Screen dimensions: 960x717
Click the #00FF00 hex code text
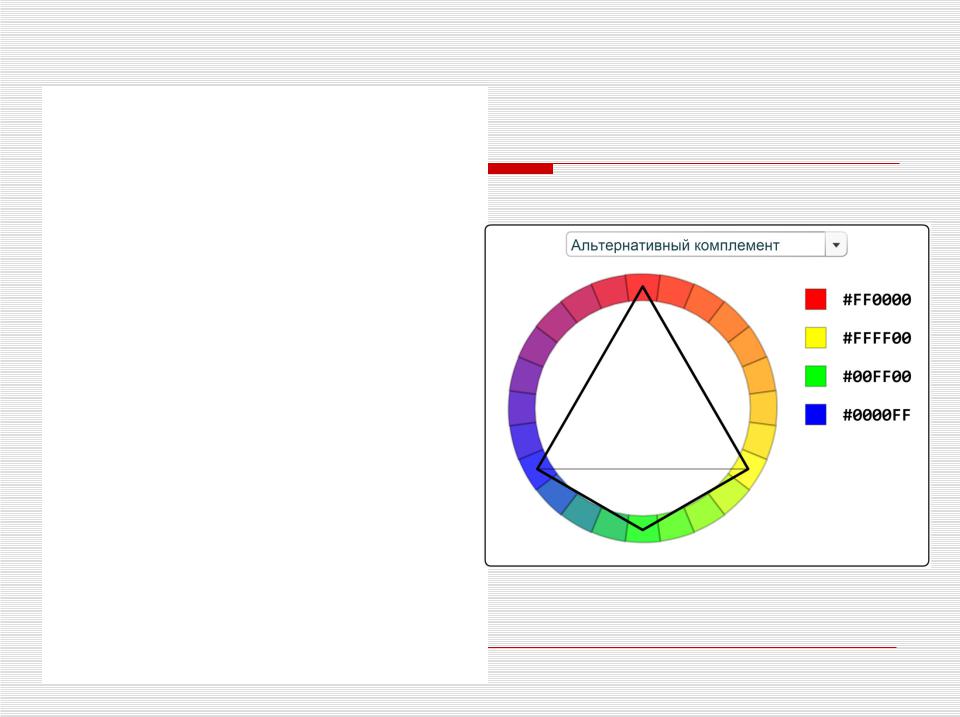coord(877,377)
